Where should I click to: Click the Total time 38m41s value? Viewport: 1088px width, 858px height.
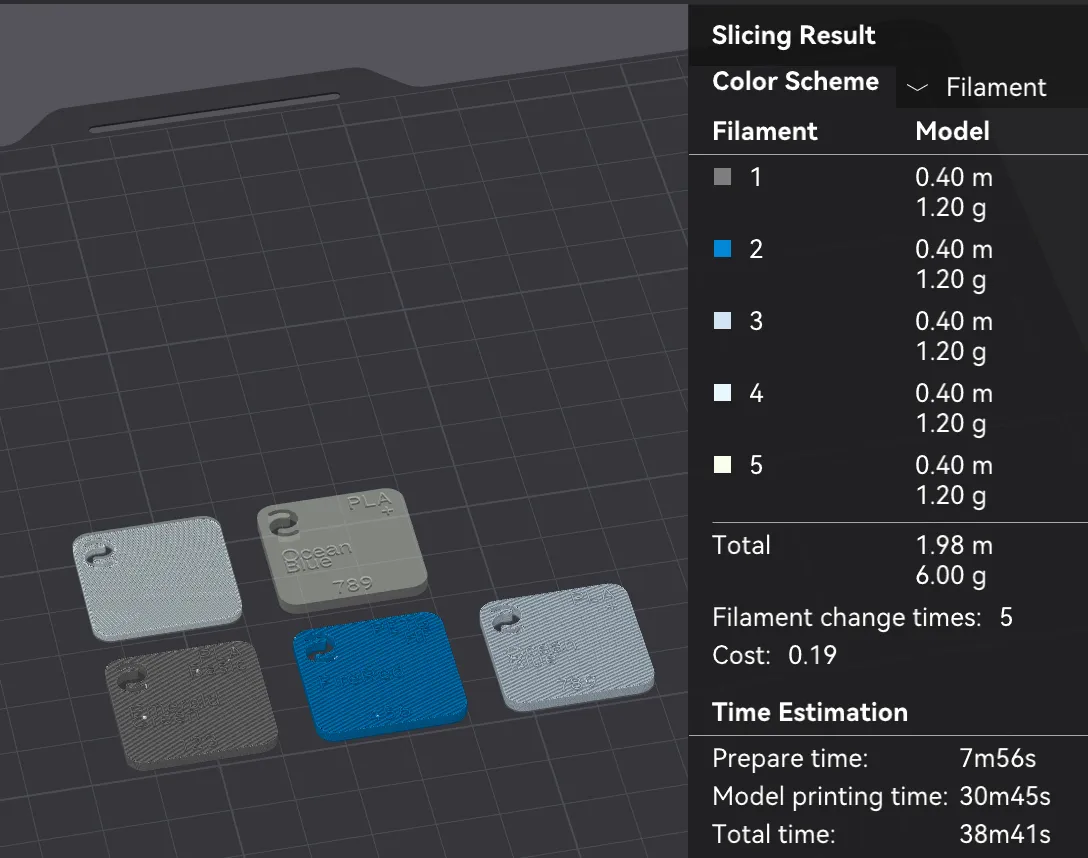[x=1005, y=834]
